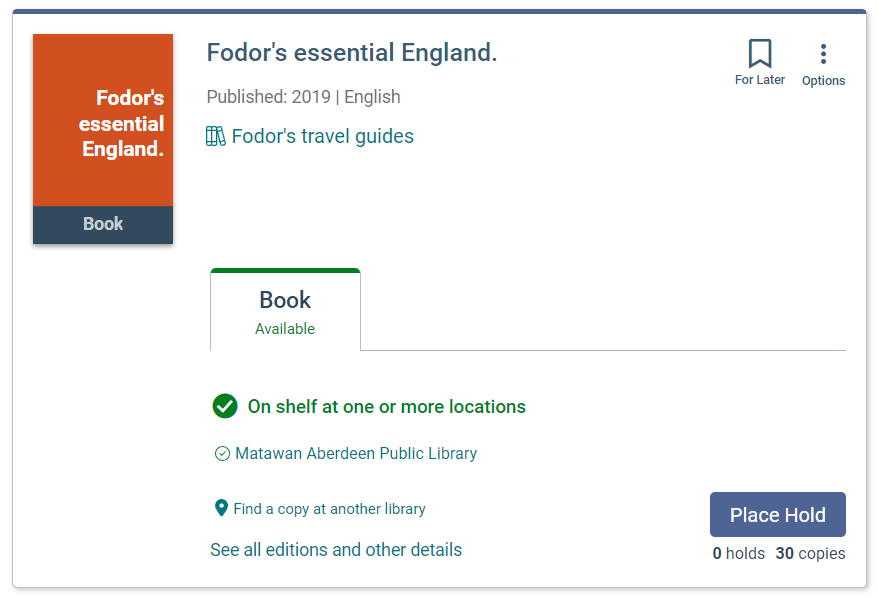Click the Book format label on the cover
This screenshot has height=597, width=878.
pyautogui.click(x=103, y=224)
